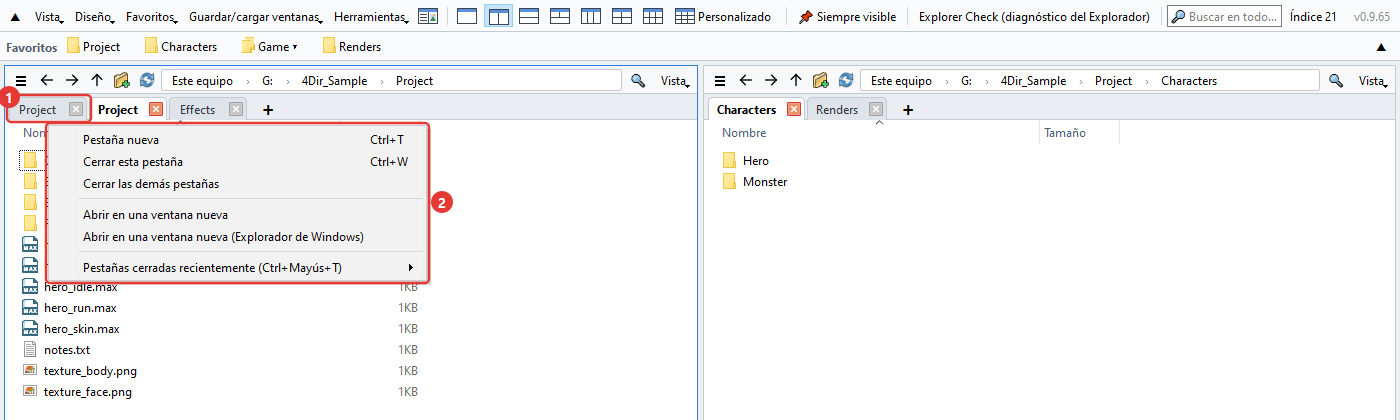Open search in the right pane
This screenshot has width=1400, height=420.
(x=1336, y=81)
